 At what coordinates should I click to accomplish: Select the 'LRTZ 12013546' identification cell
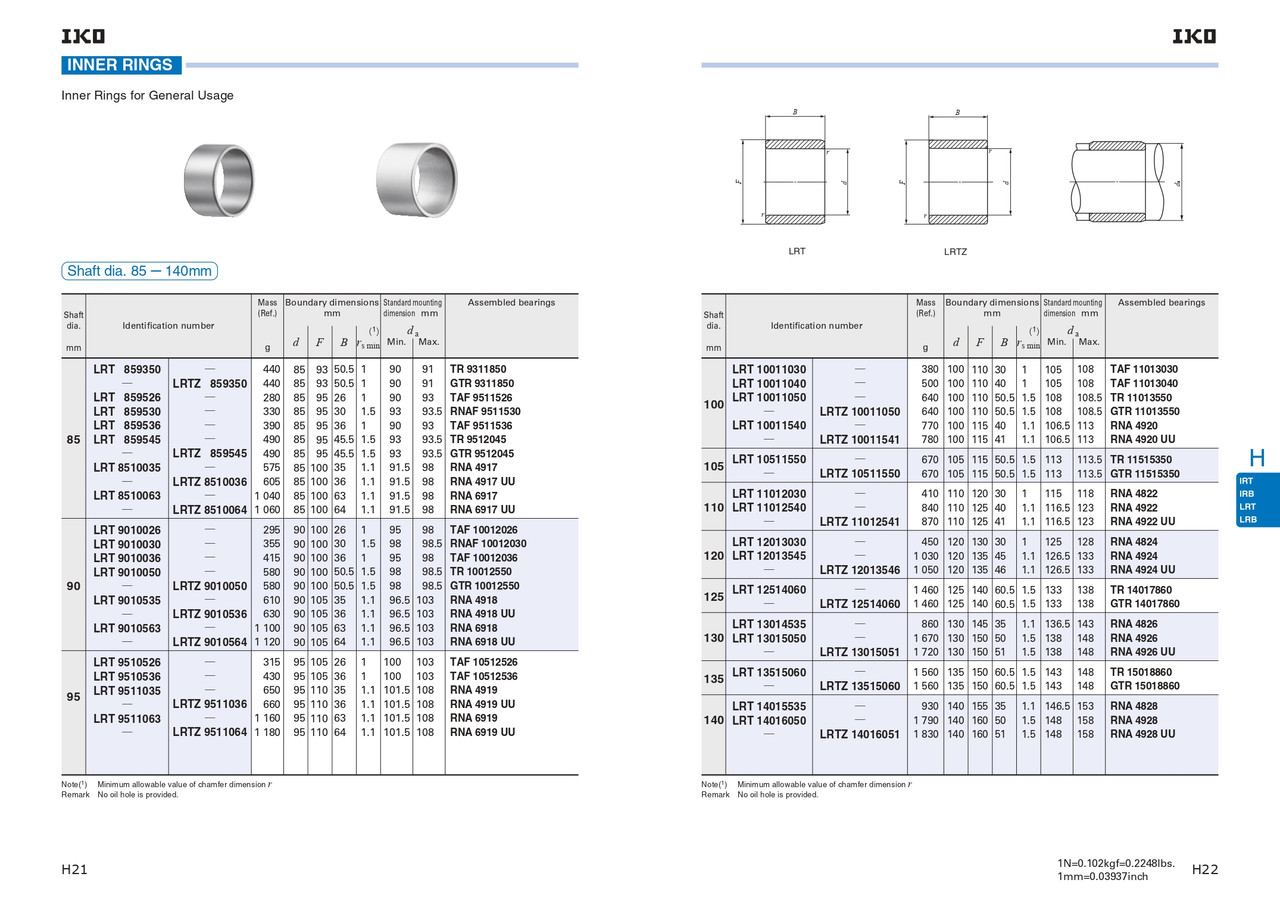(860, 569)
